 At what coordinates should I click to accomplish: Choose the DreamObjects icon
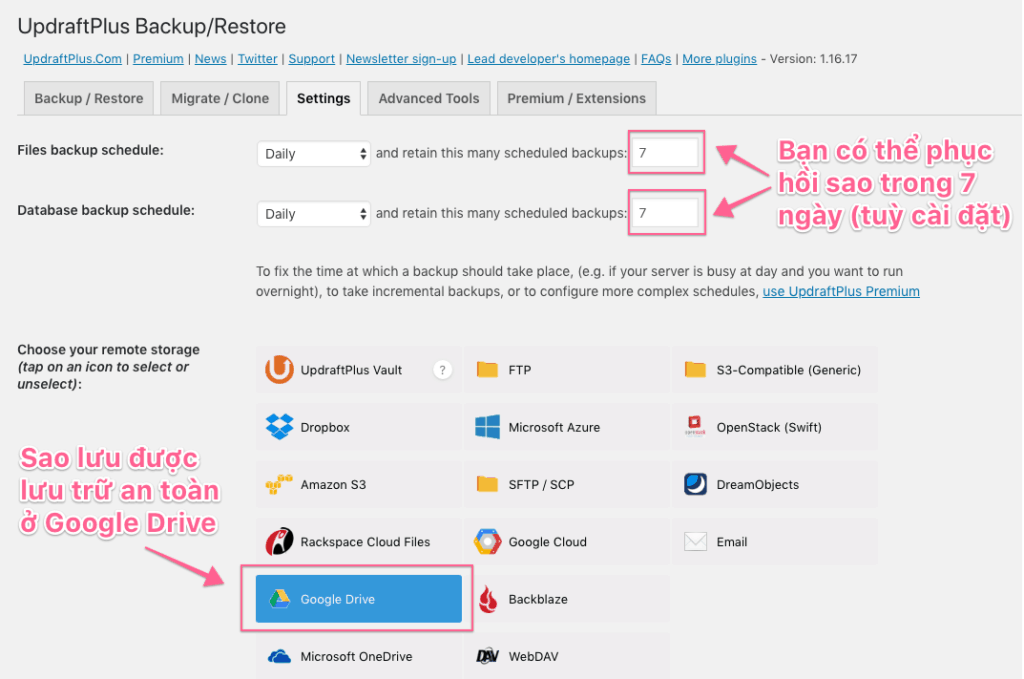pos(696,485)
